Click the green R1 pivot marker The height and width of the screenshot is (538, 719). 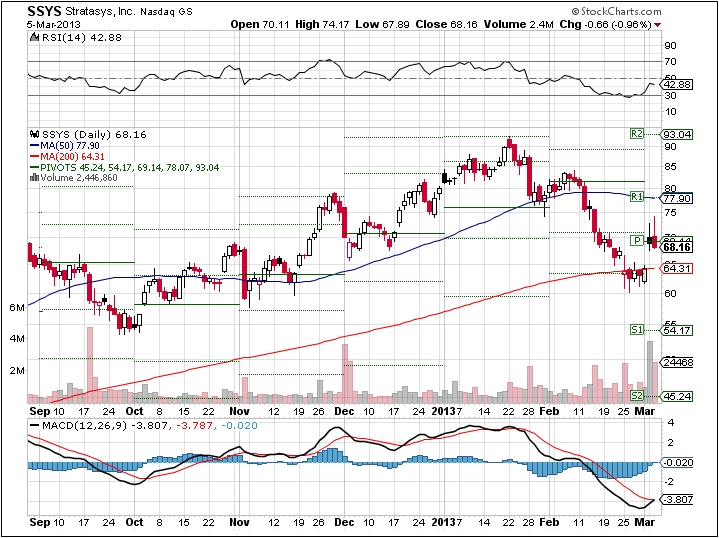coord(636,196)
